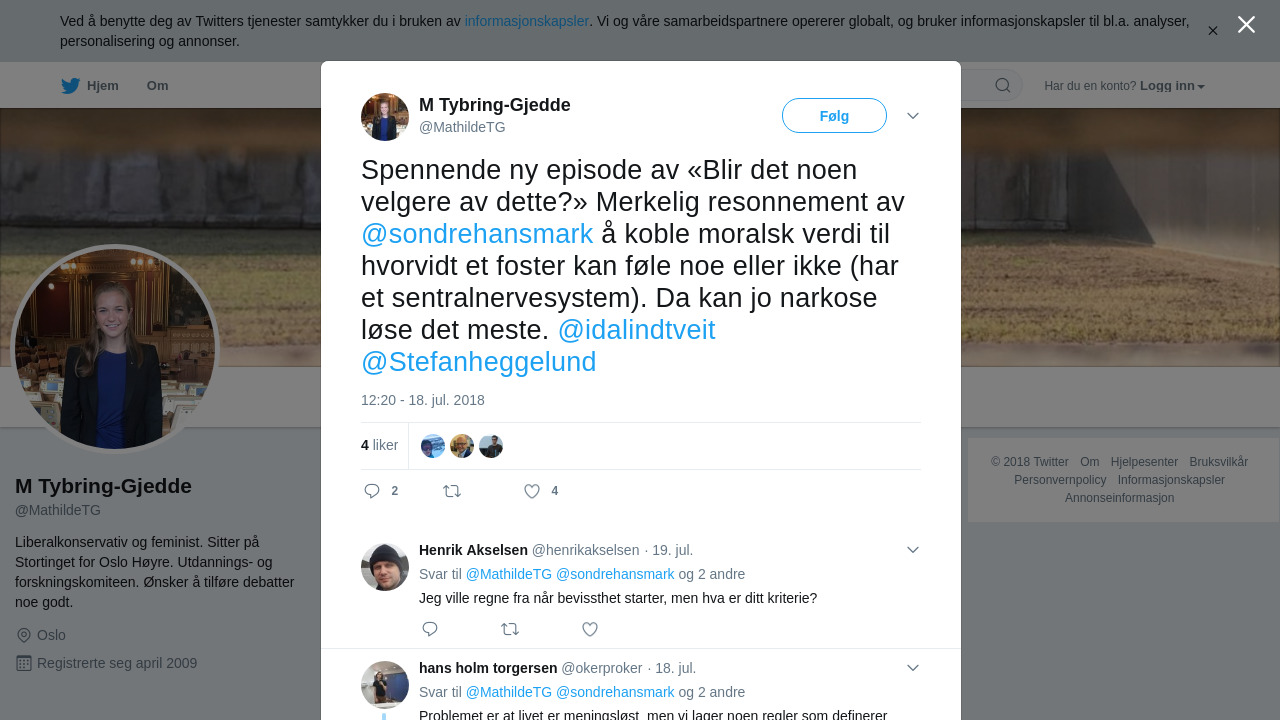This screenshot has height=720, width=1280.
Task: Expand the chevron menu beside the Følg button
Action: (x=913, y=116)
